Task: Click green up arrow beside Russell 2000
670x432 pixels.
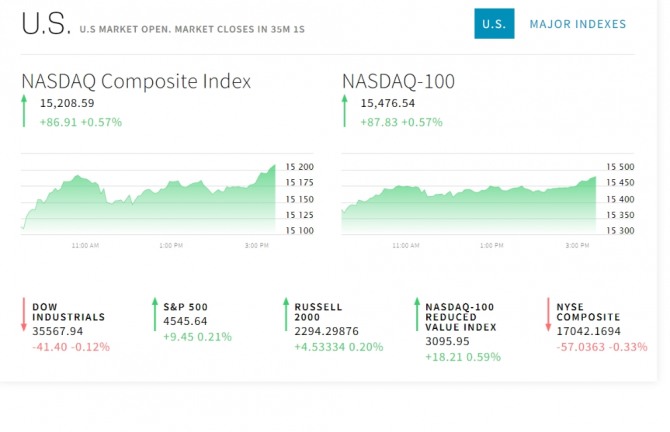Action: (x=286, y=314)
